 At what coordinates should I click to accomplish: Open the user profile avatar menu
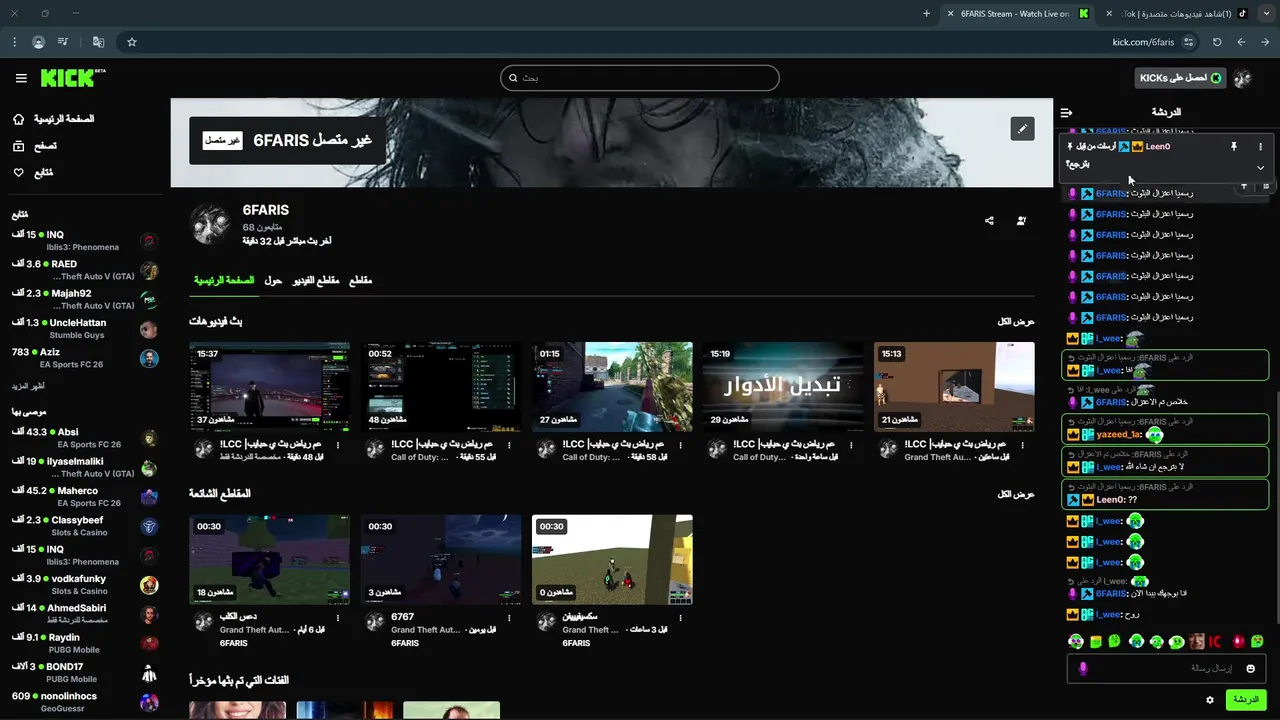tap(1243, 78)
